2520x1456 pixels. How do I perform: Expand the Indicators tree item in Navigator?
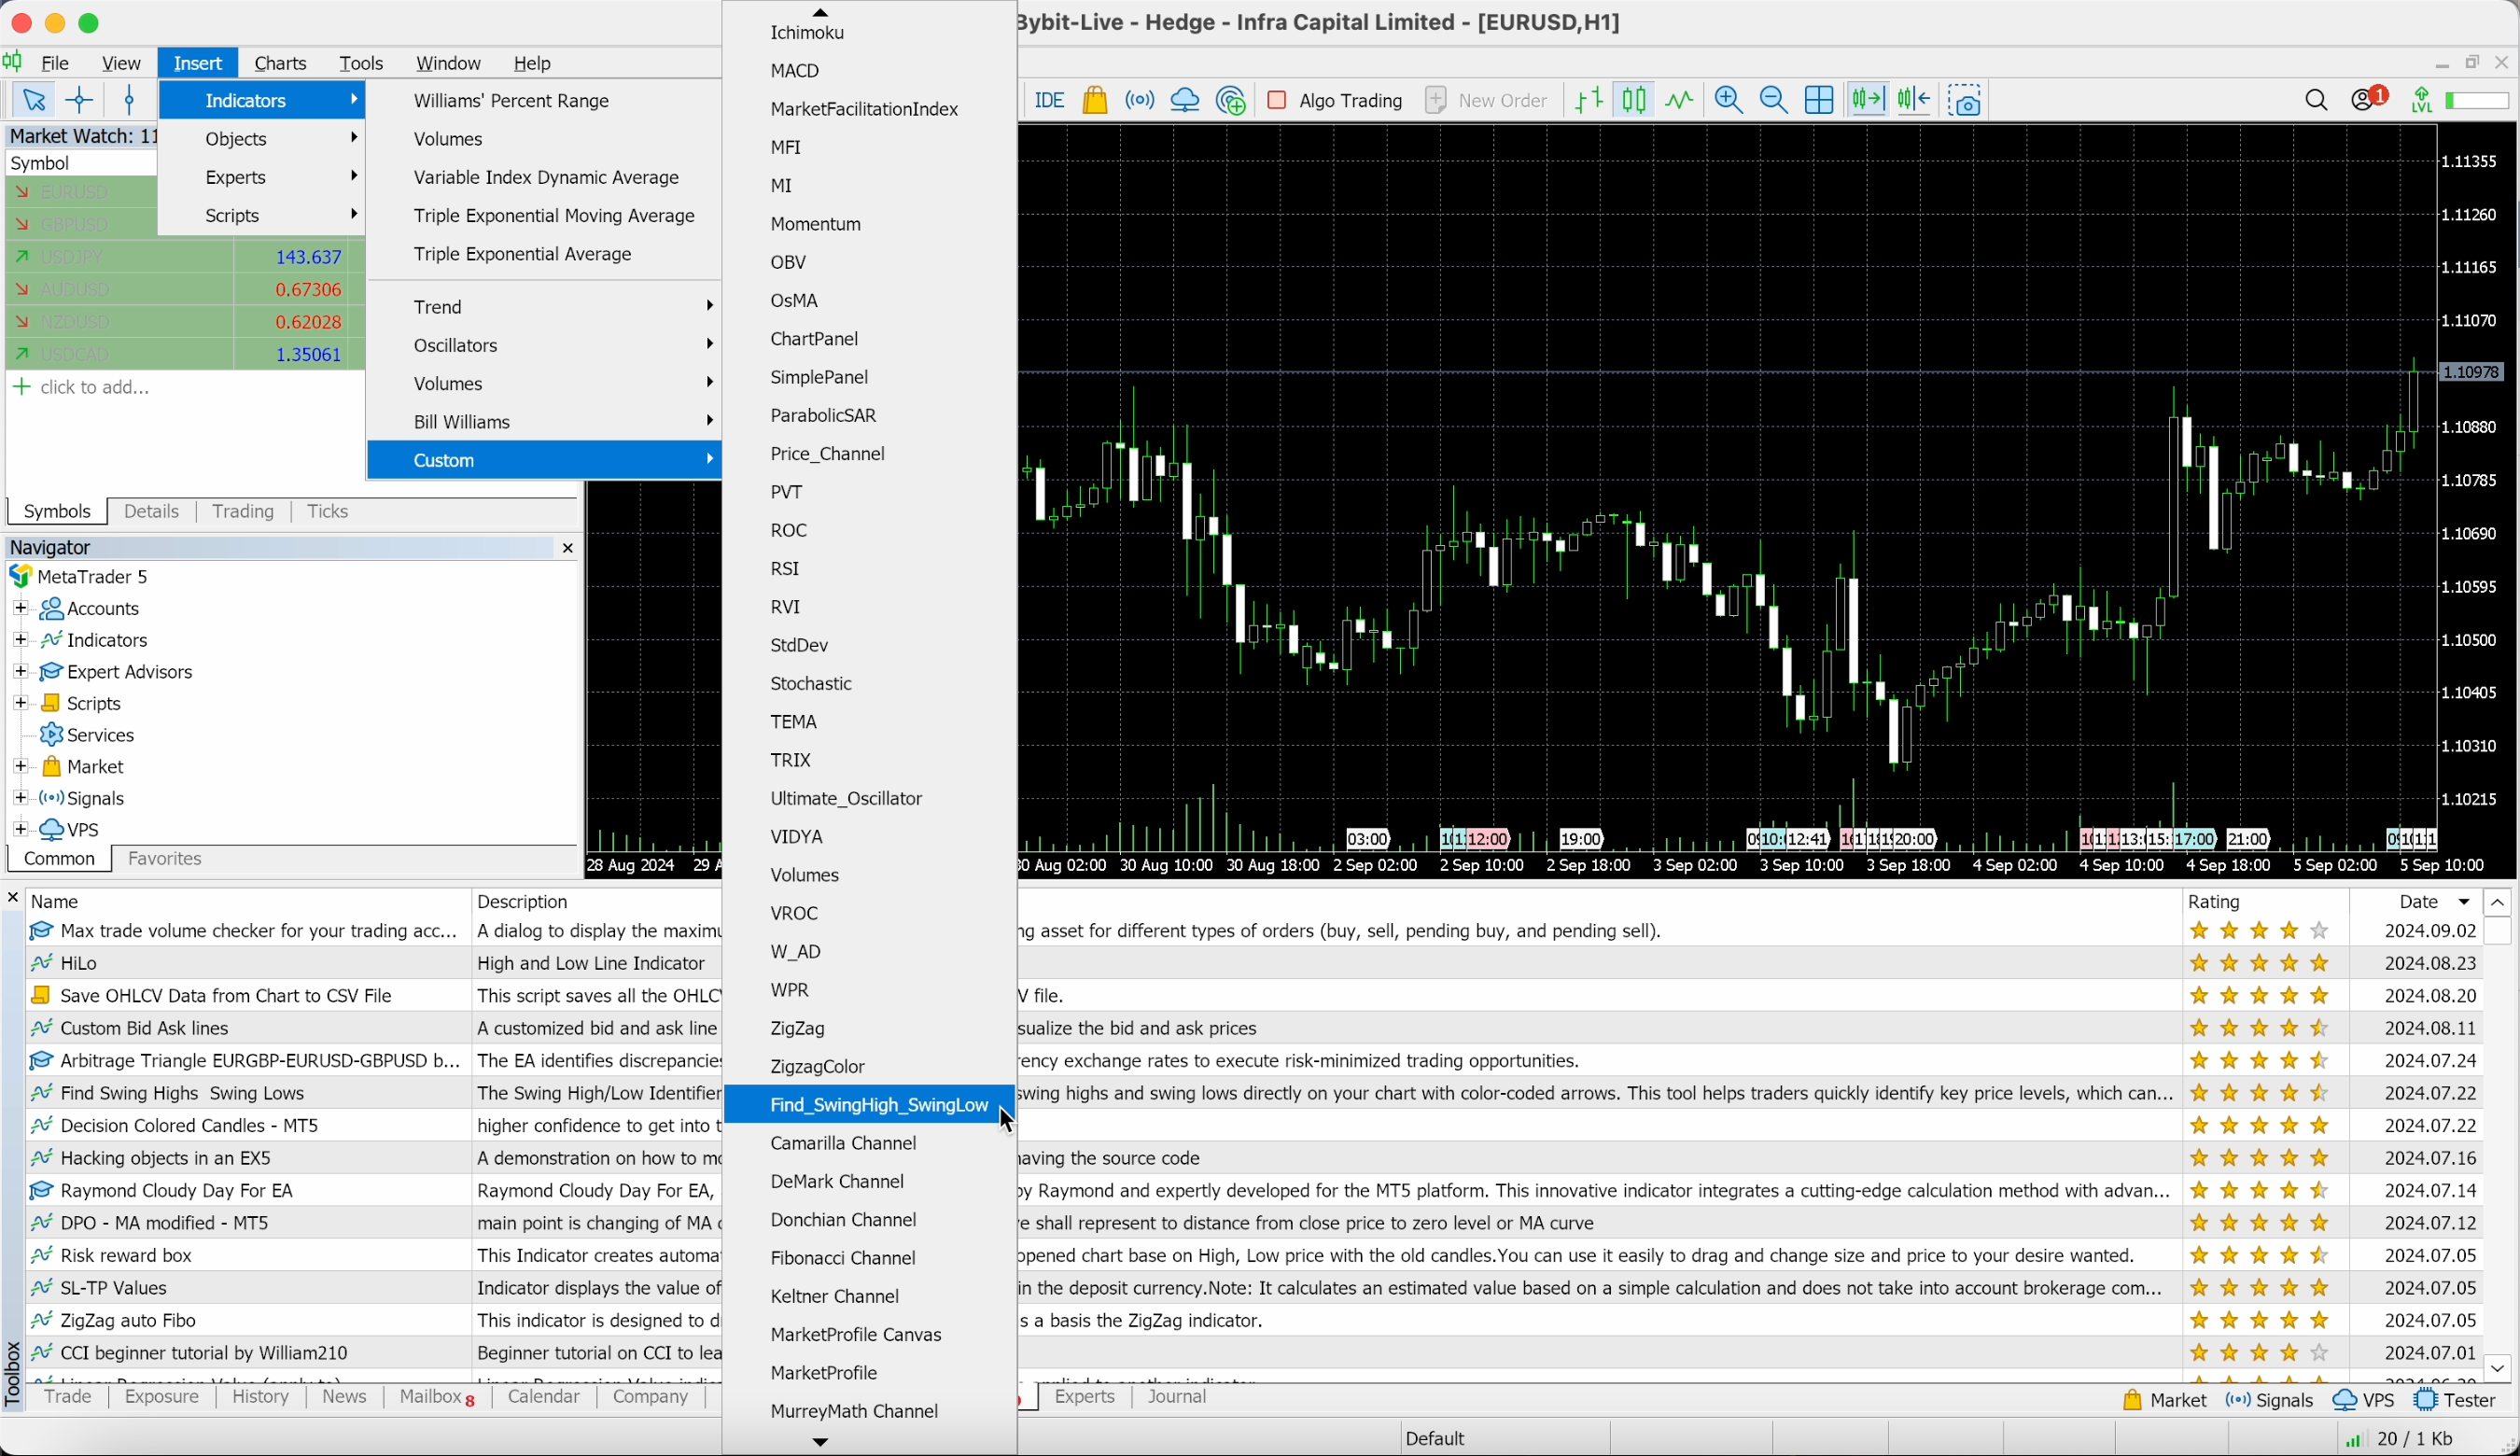(x=19, y=639)
